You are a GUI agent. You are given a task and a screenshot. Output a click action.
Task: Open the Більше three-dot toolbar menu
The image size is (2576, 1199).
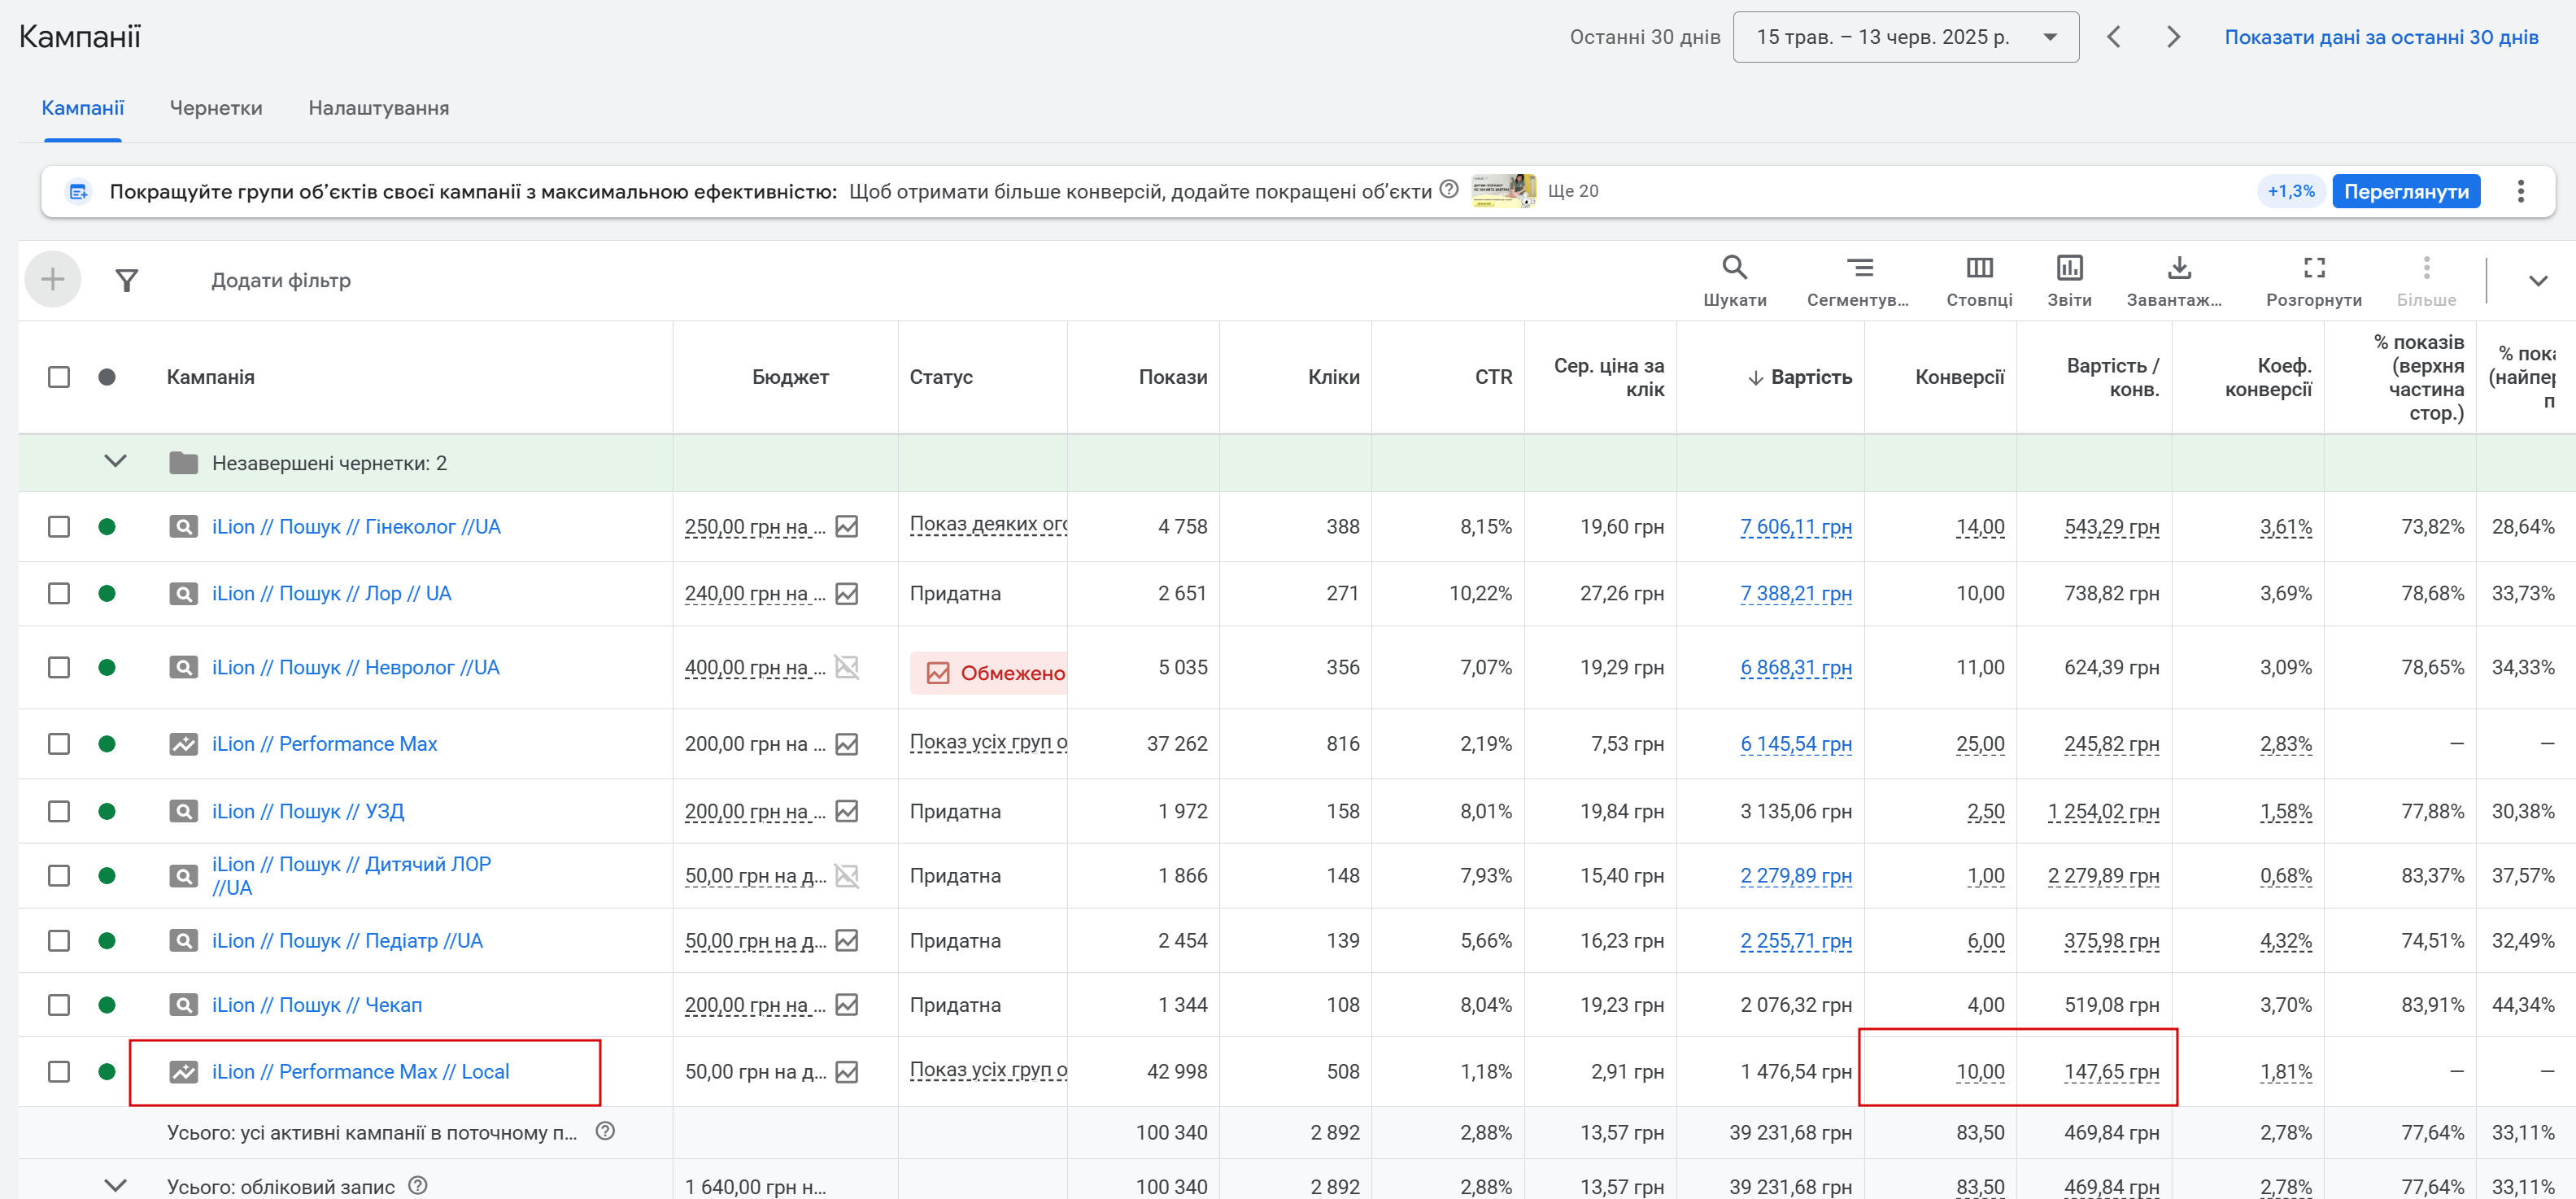point(2426,280)
